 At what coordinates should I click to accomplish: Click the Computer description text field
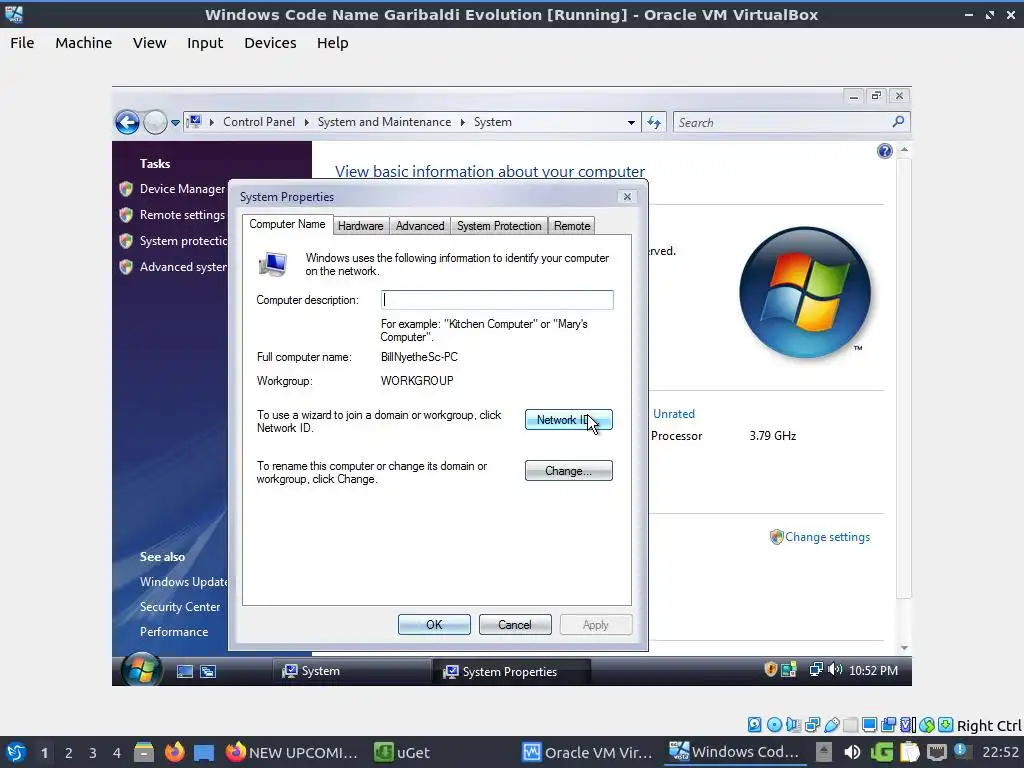point(497,300)
